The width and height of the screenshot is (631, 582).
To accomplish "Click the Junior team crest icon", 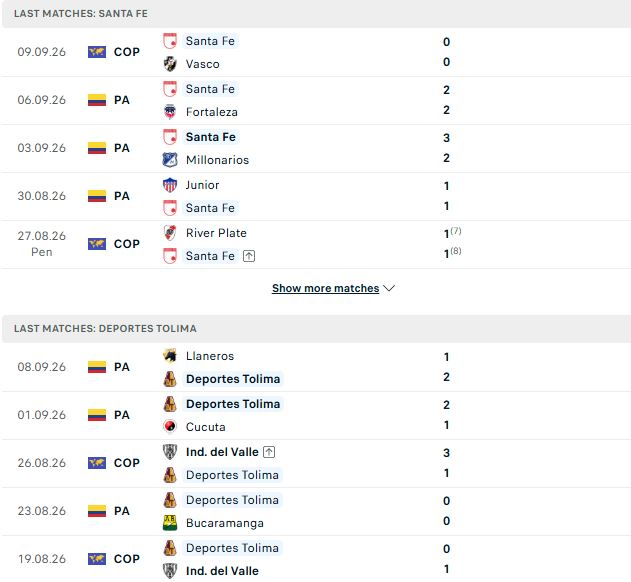I will click(x=170, y=185).
